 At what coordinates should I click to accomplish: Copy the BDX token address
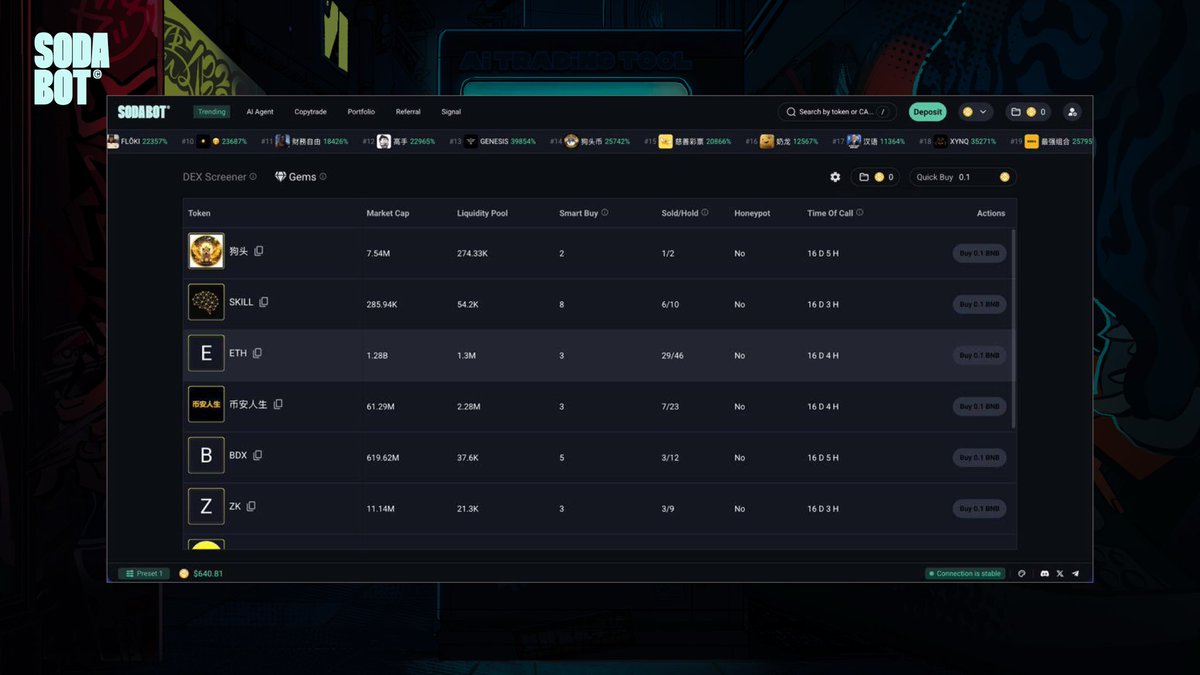coord(257,455)
